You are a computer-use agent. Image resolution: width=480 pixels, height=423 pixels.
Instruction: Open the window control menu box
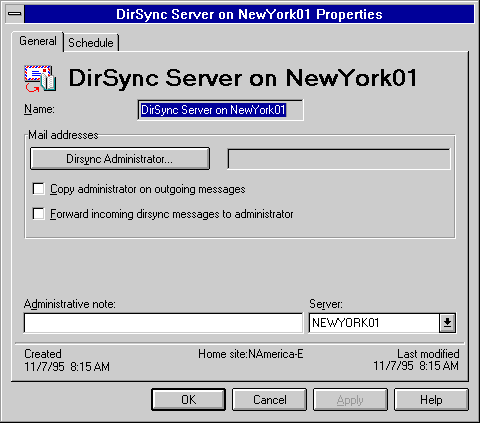coord(15,14)
